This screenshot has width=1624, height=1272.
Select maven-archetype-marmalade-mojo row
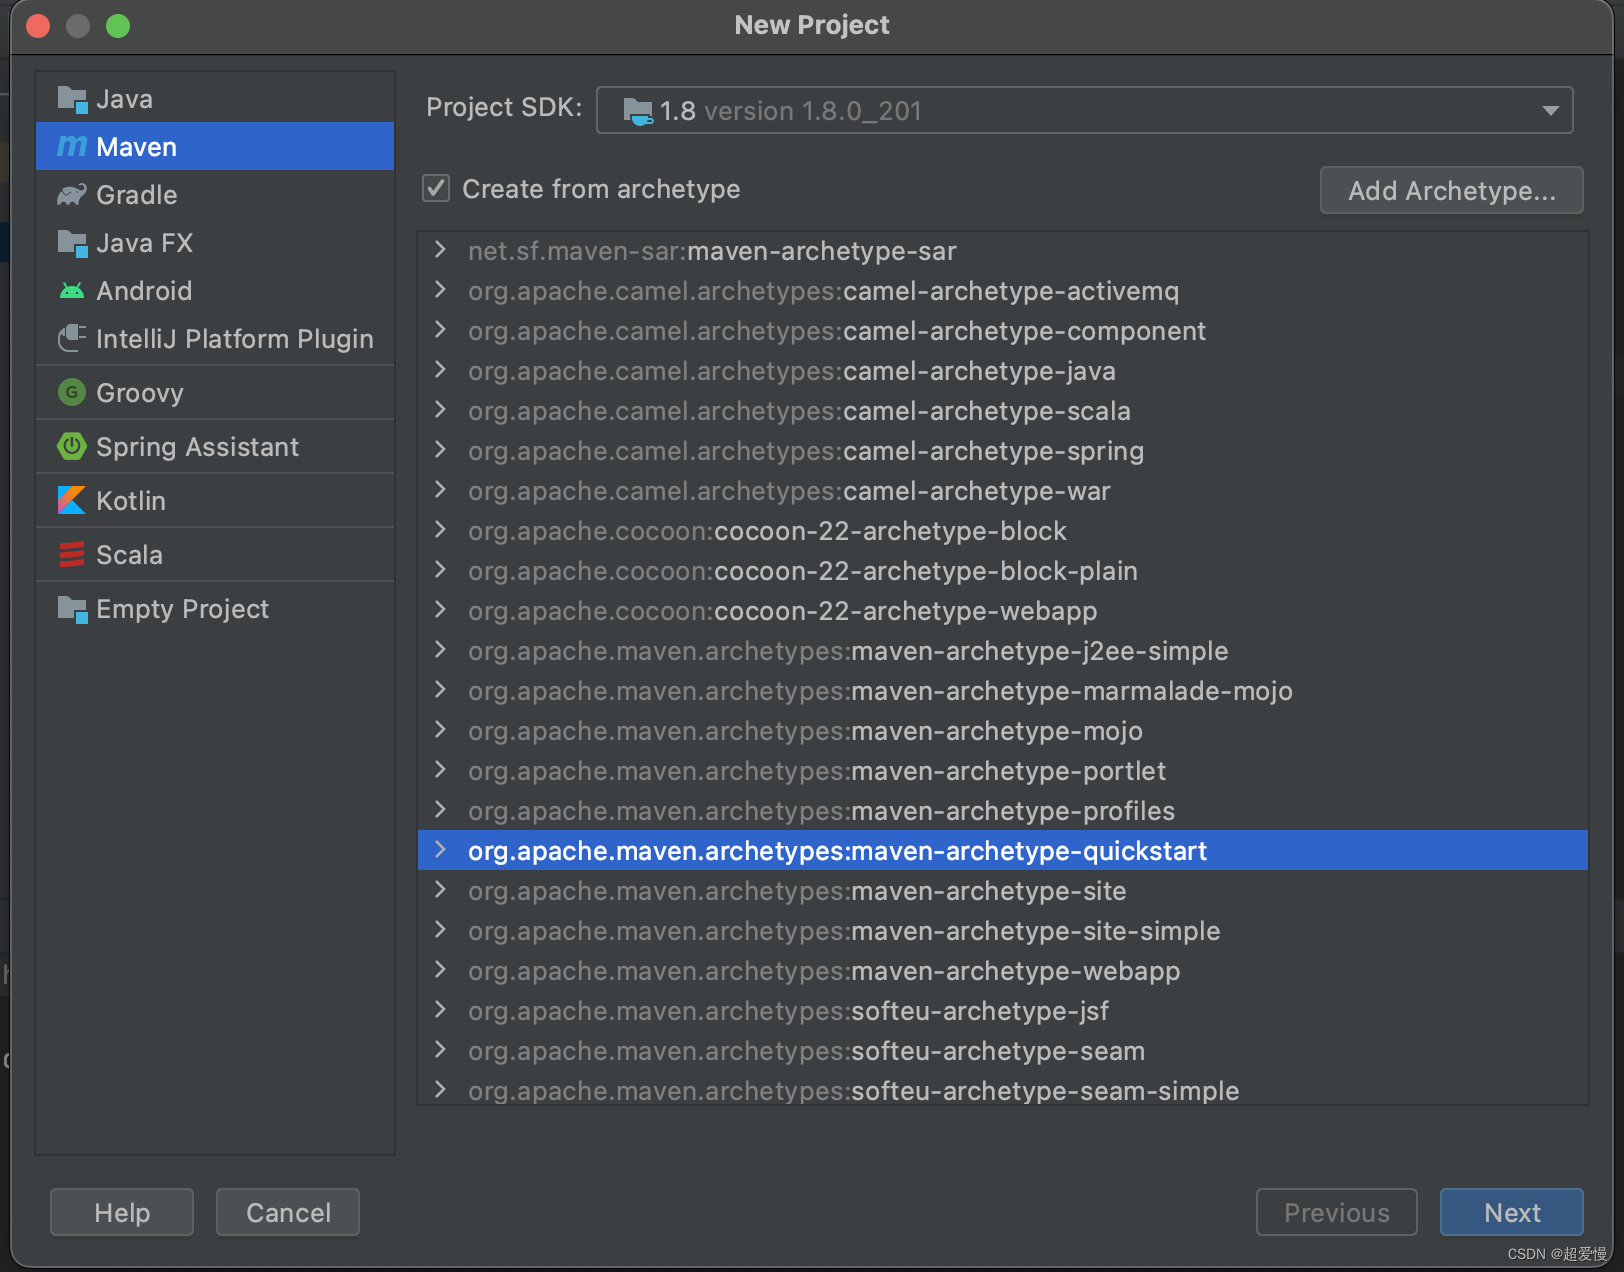pos(1002,691)
